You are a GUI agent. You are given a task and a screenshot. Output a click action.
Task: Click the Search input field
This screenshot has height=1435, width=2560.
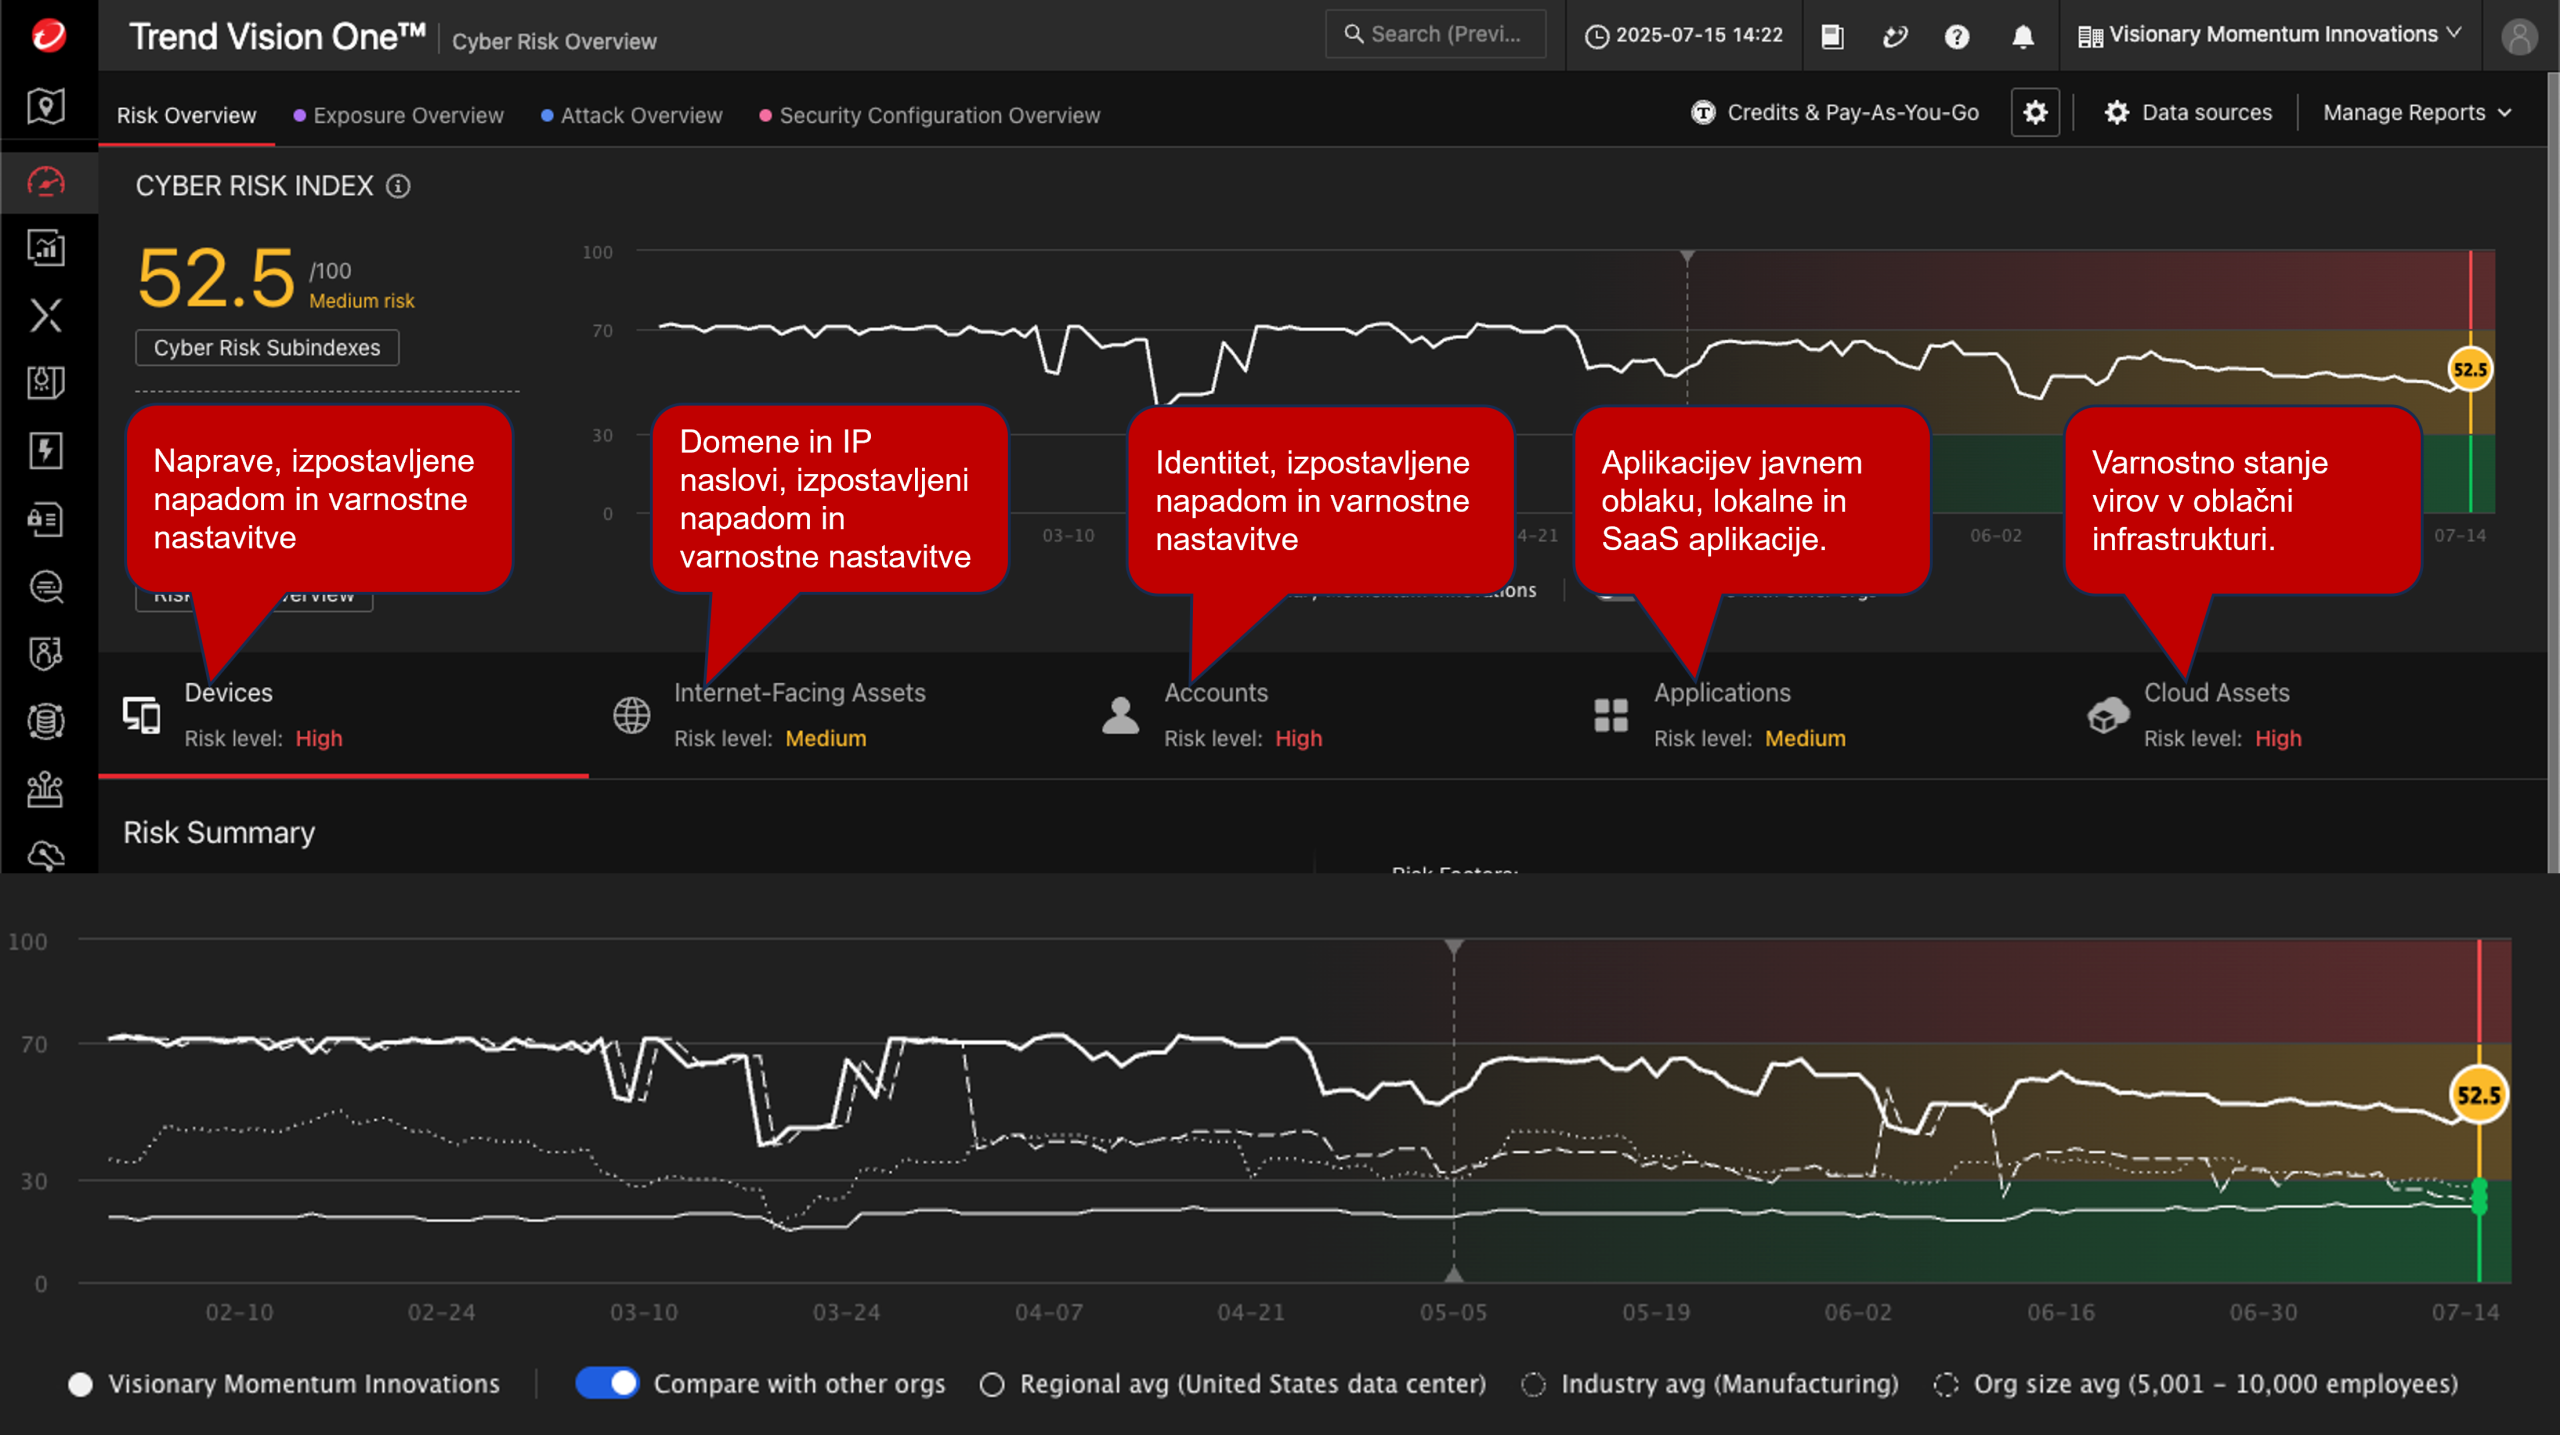(1436, 35)
